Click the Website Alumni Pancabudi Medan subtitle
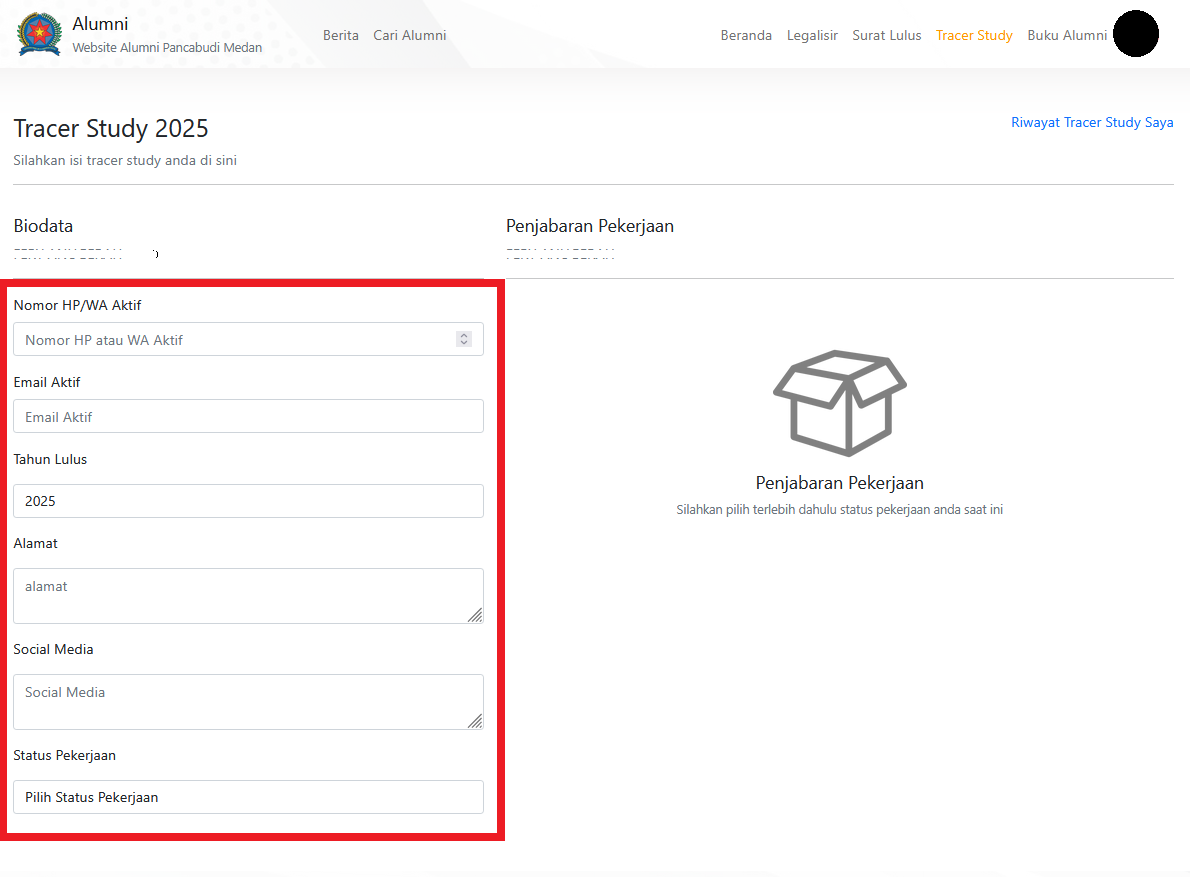The width and height of the screenshot is (1190, 877). [x=167, y=47]
